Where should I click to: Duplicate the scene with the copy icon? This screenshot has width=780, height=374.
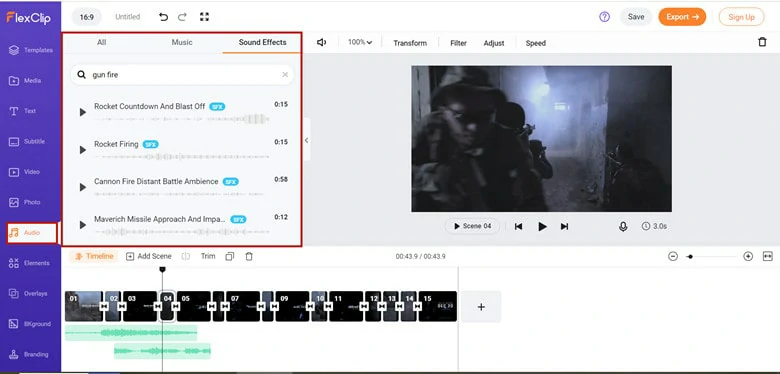coord(229,257)
